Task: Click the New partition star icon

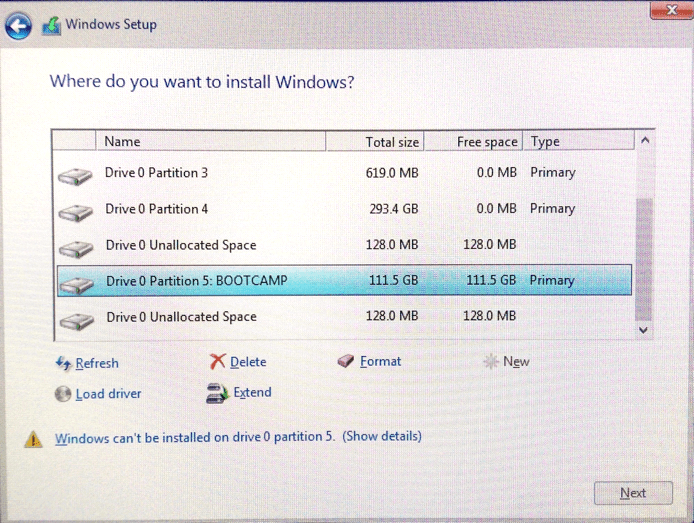Action: [490, 362]
